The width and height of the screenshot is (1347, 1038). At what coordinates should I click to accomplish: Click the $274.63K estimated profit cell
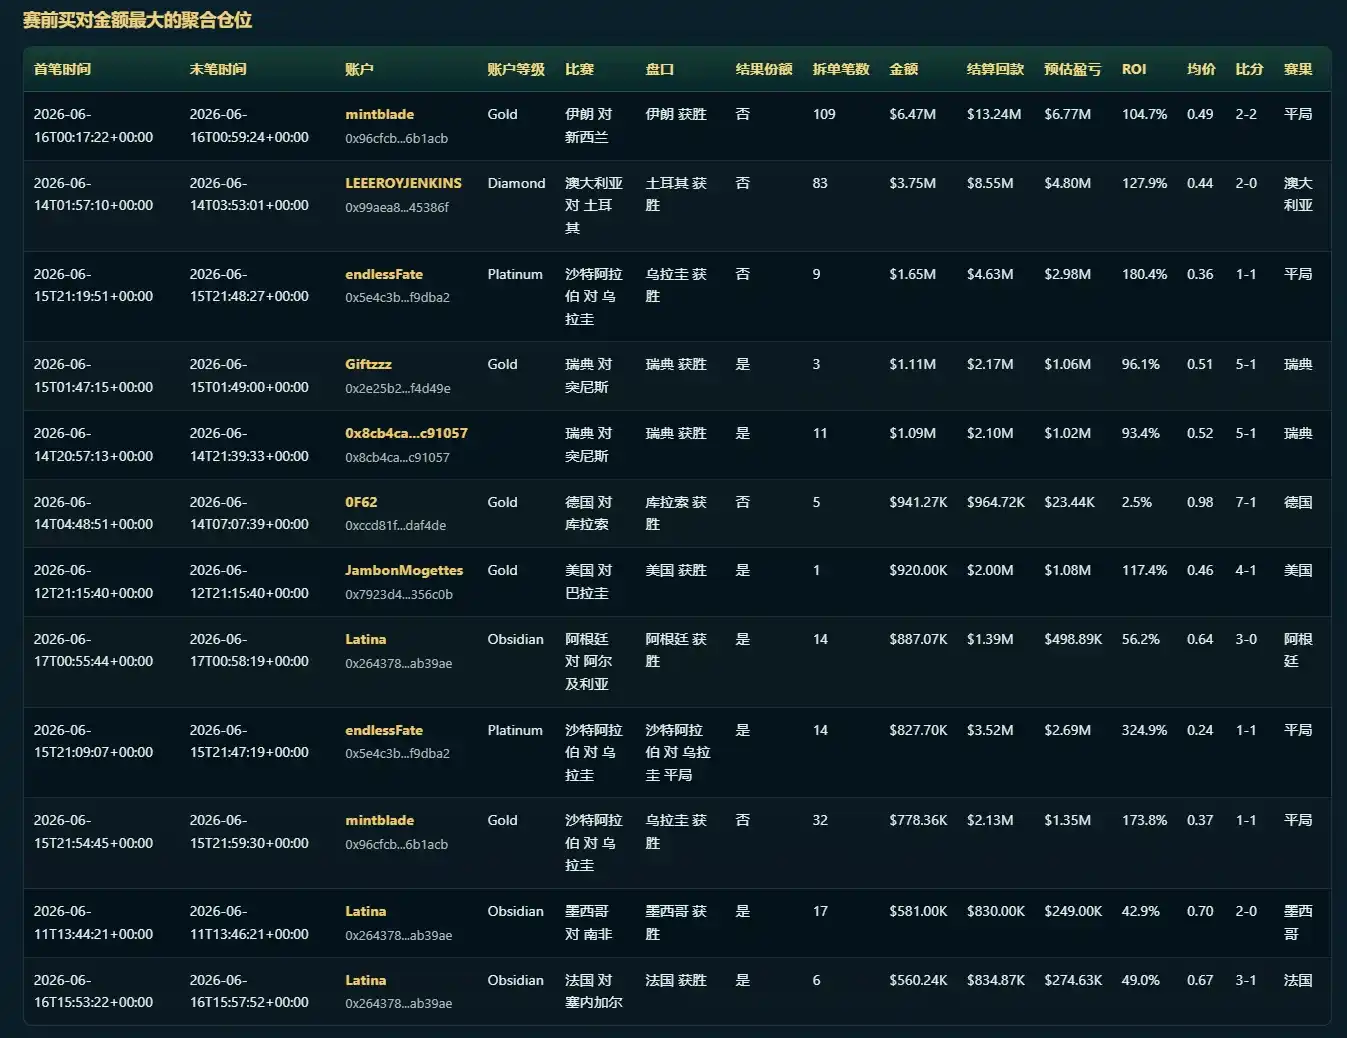coord(1073,980)
